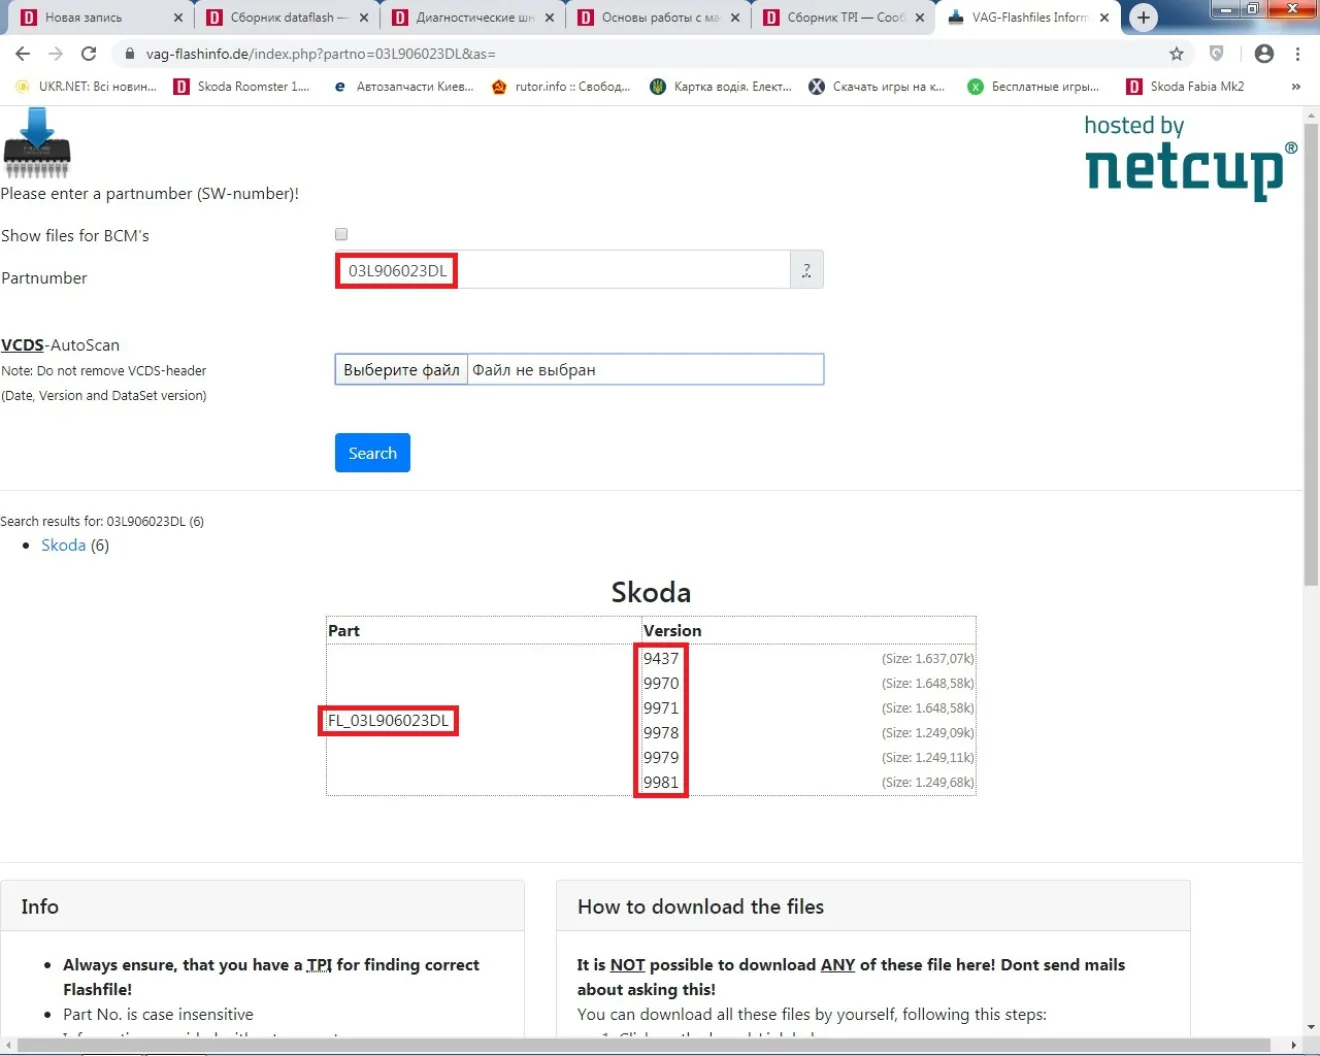Click the vertical scrollbar thumb
Viewport: 1320px width, 1056px height.
pos(1311,355)
